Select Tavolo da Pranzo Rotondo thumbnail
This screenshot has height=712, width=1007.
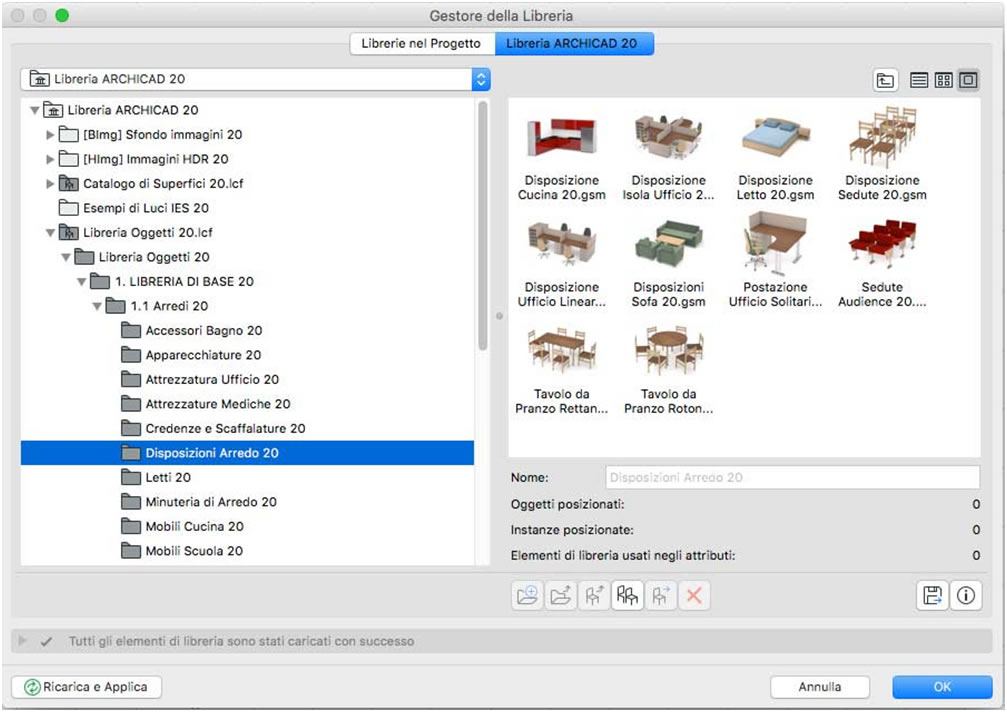[669, 370]
